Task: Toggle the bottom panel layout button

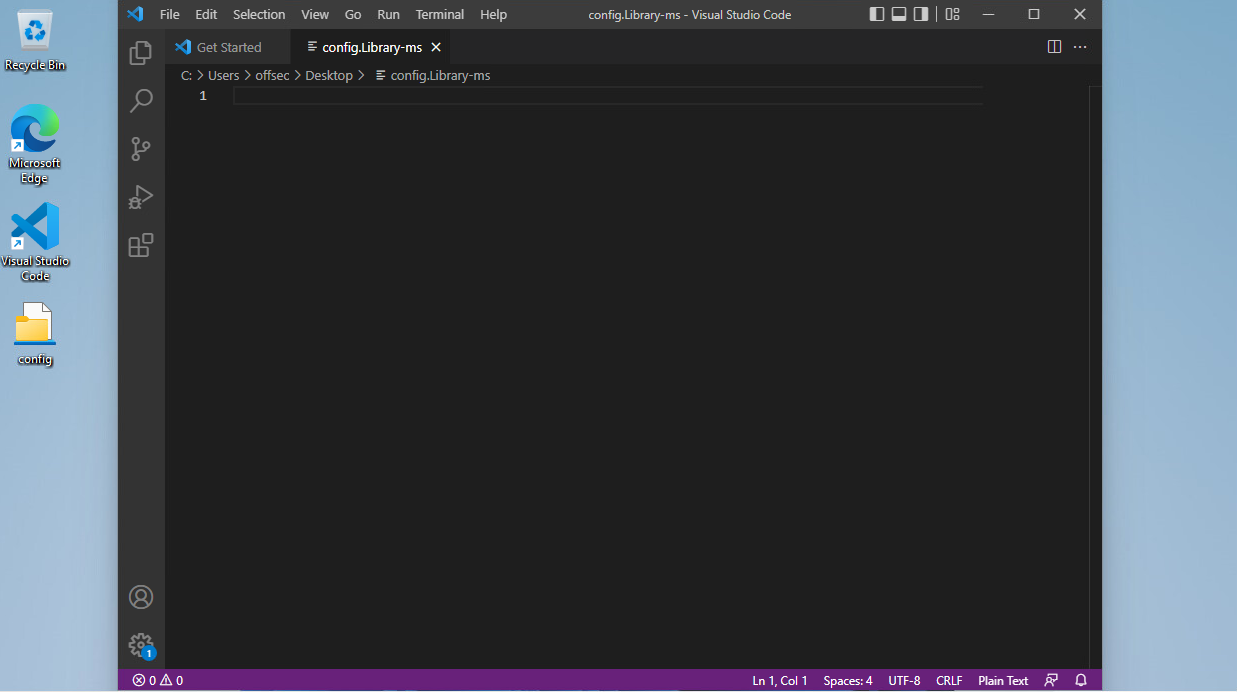Action: [899, 14]
